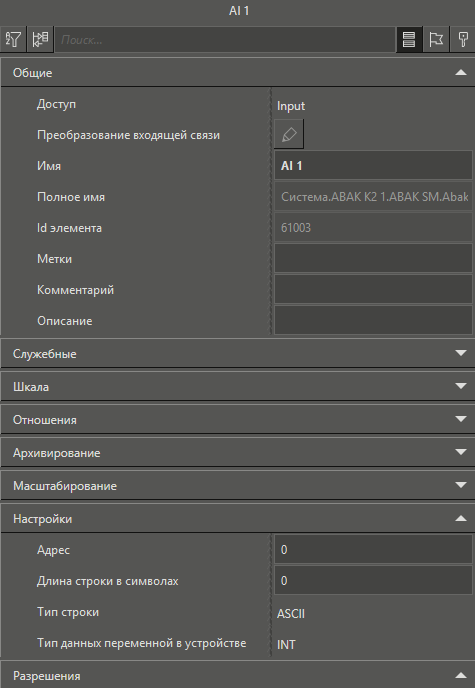Click the tree navigation arrow icon
The height and width of the screenshot is (688, 475).
point(40,39)
